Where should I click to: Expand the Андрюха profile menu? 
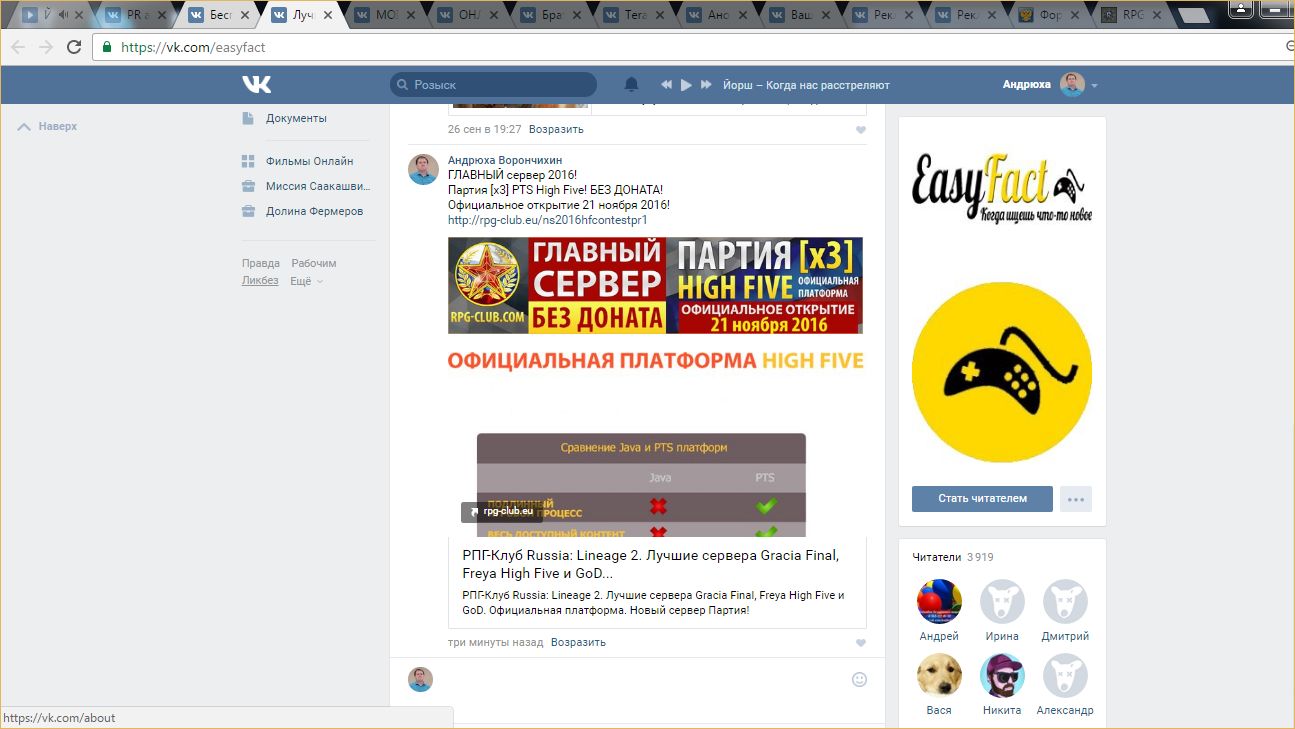click(x=1094, y=86)
